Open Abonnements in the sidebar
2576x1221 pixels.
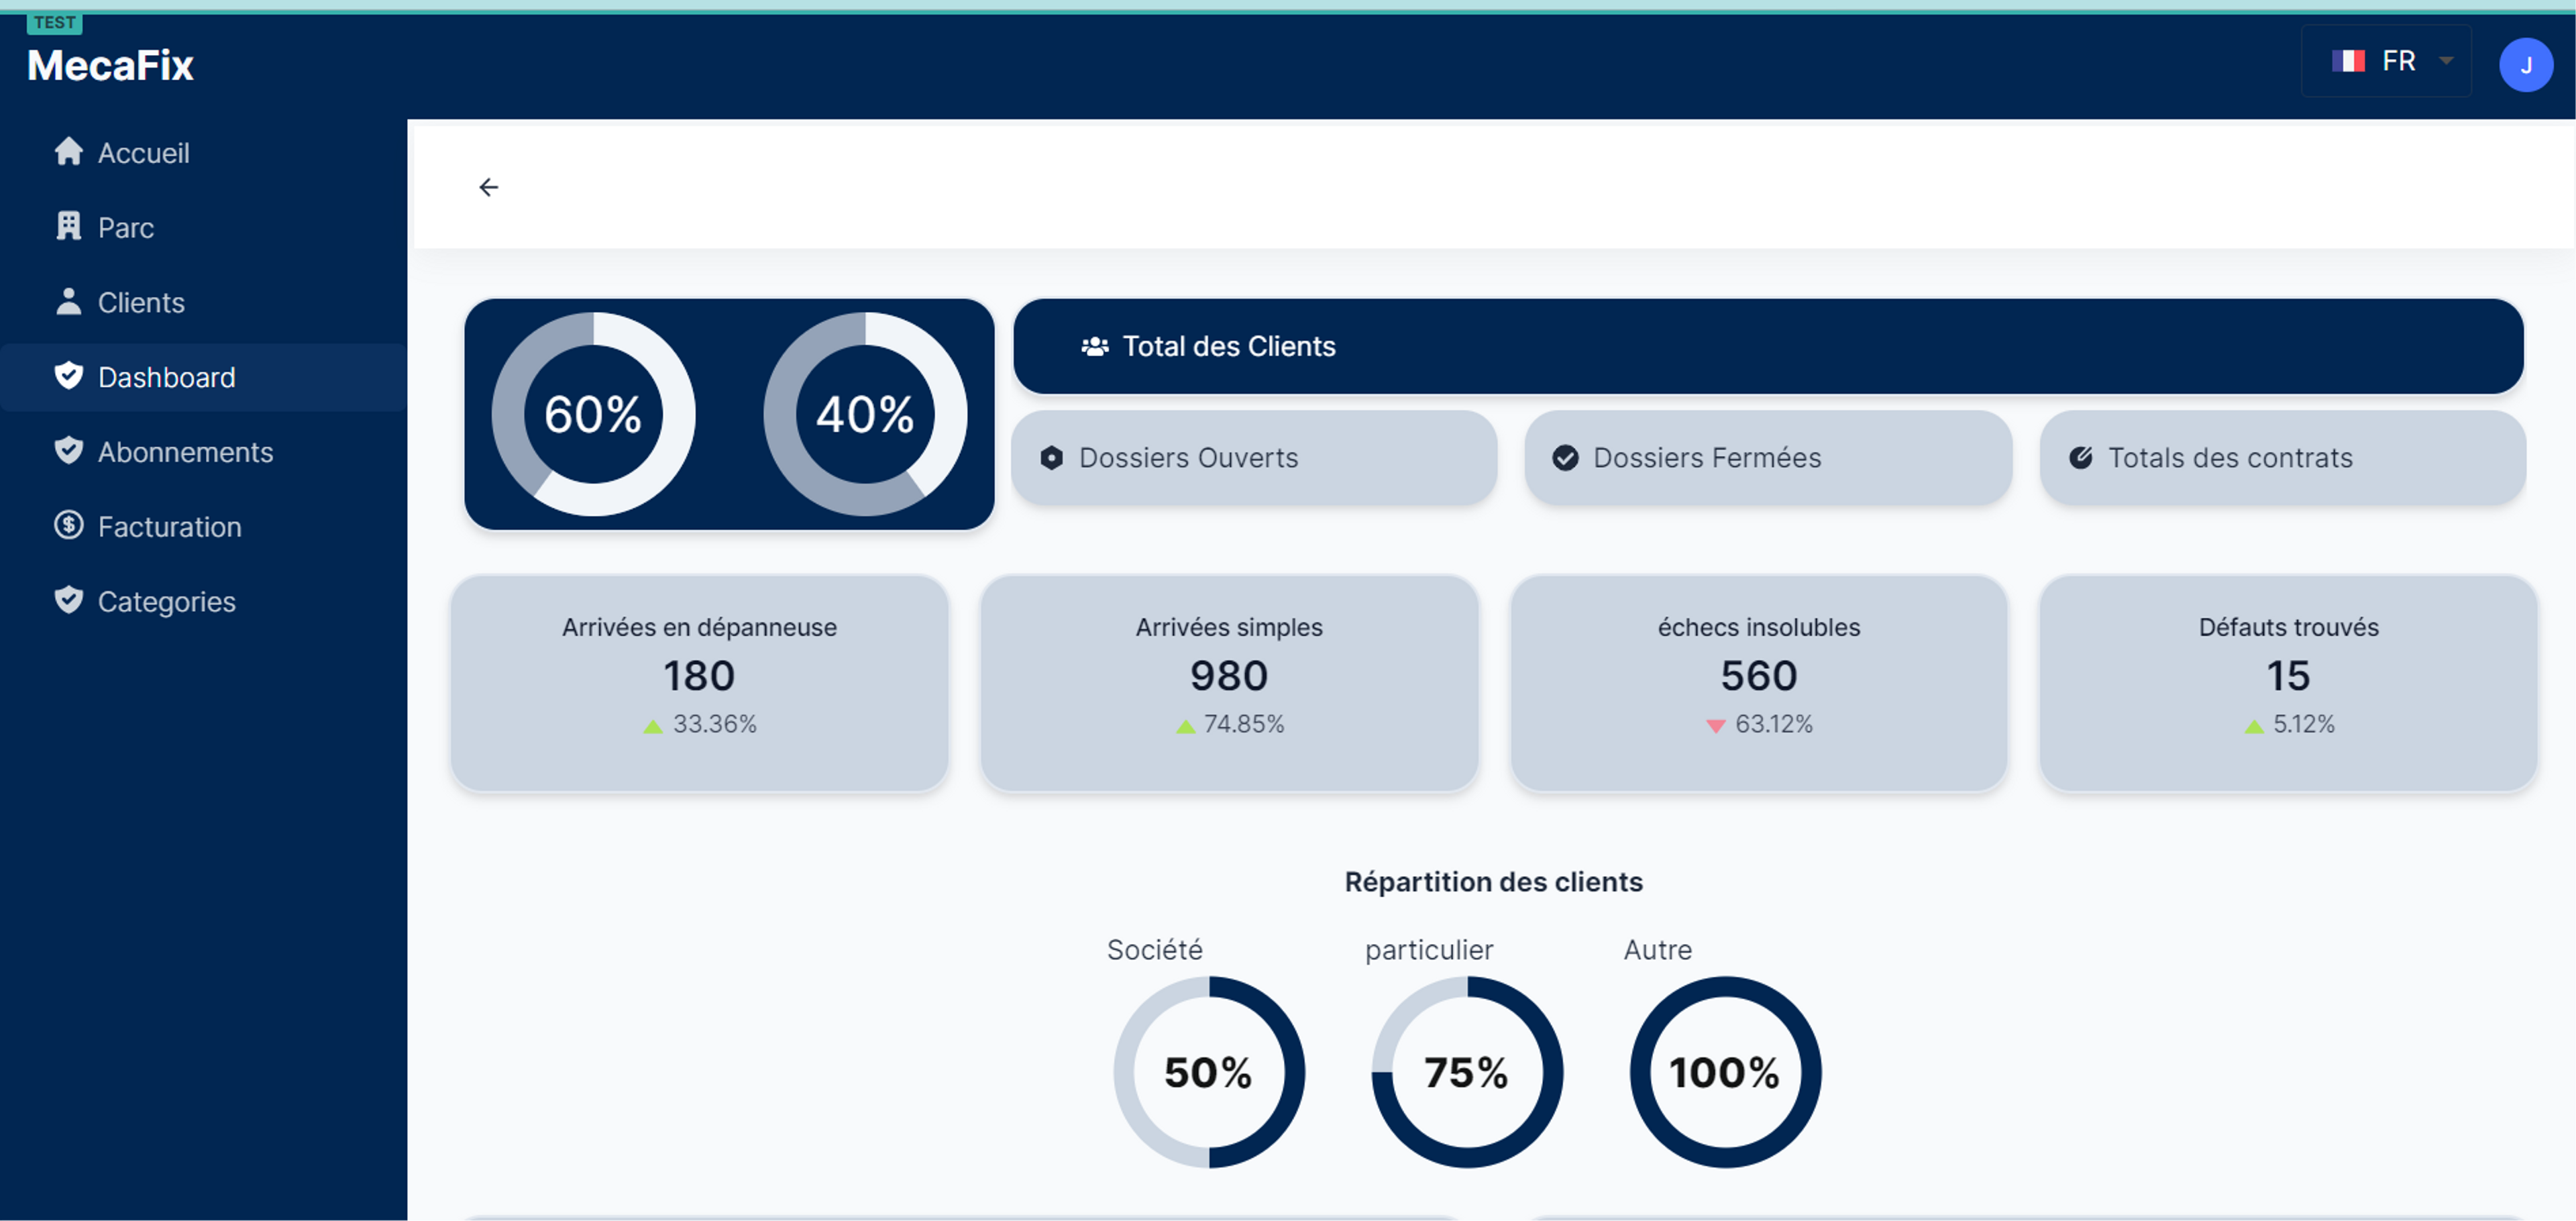203,452
